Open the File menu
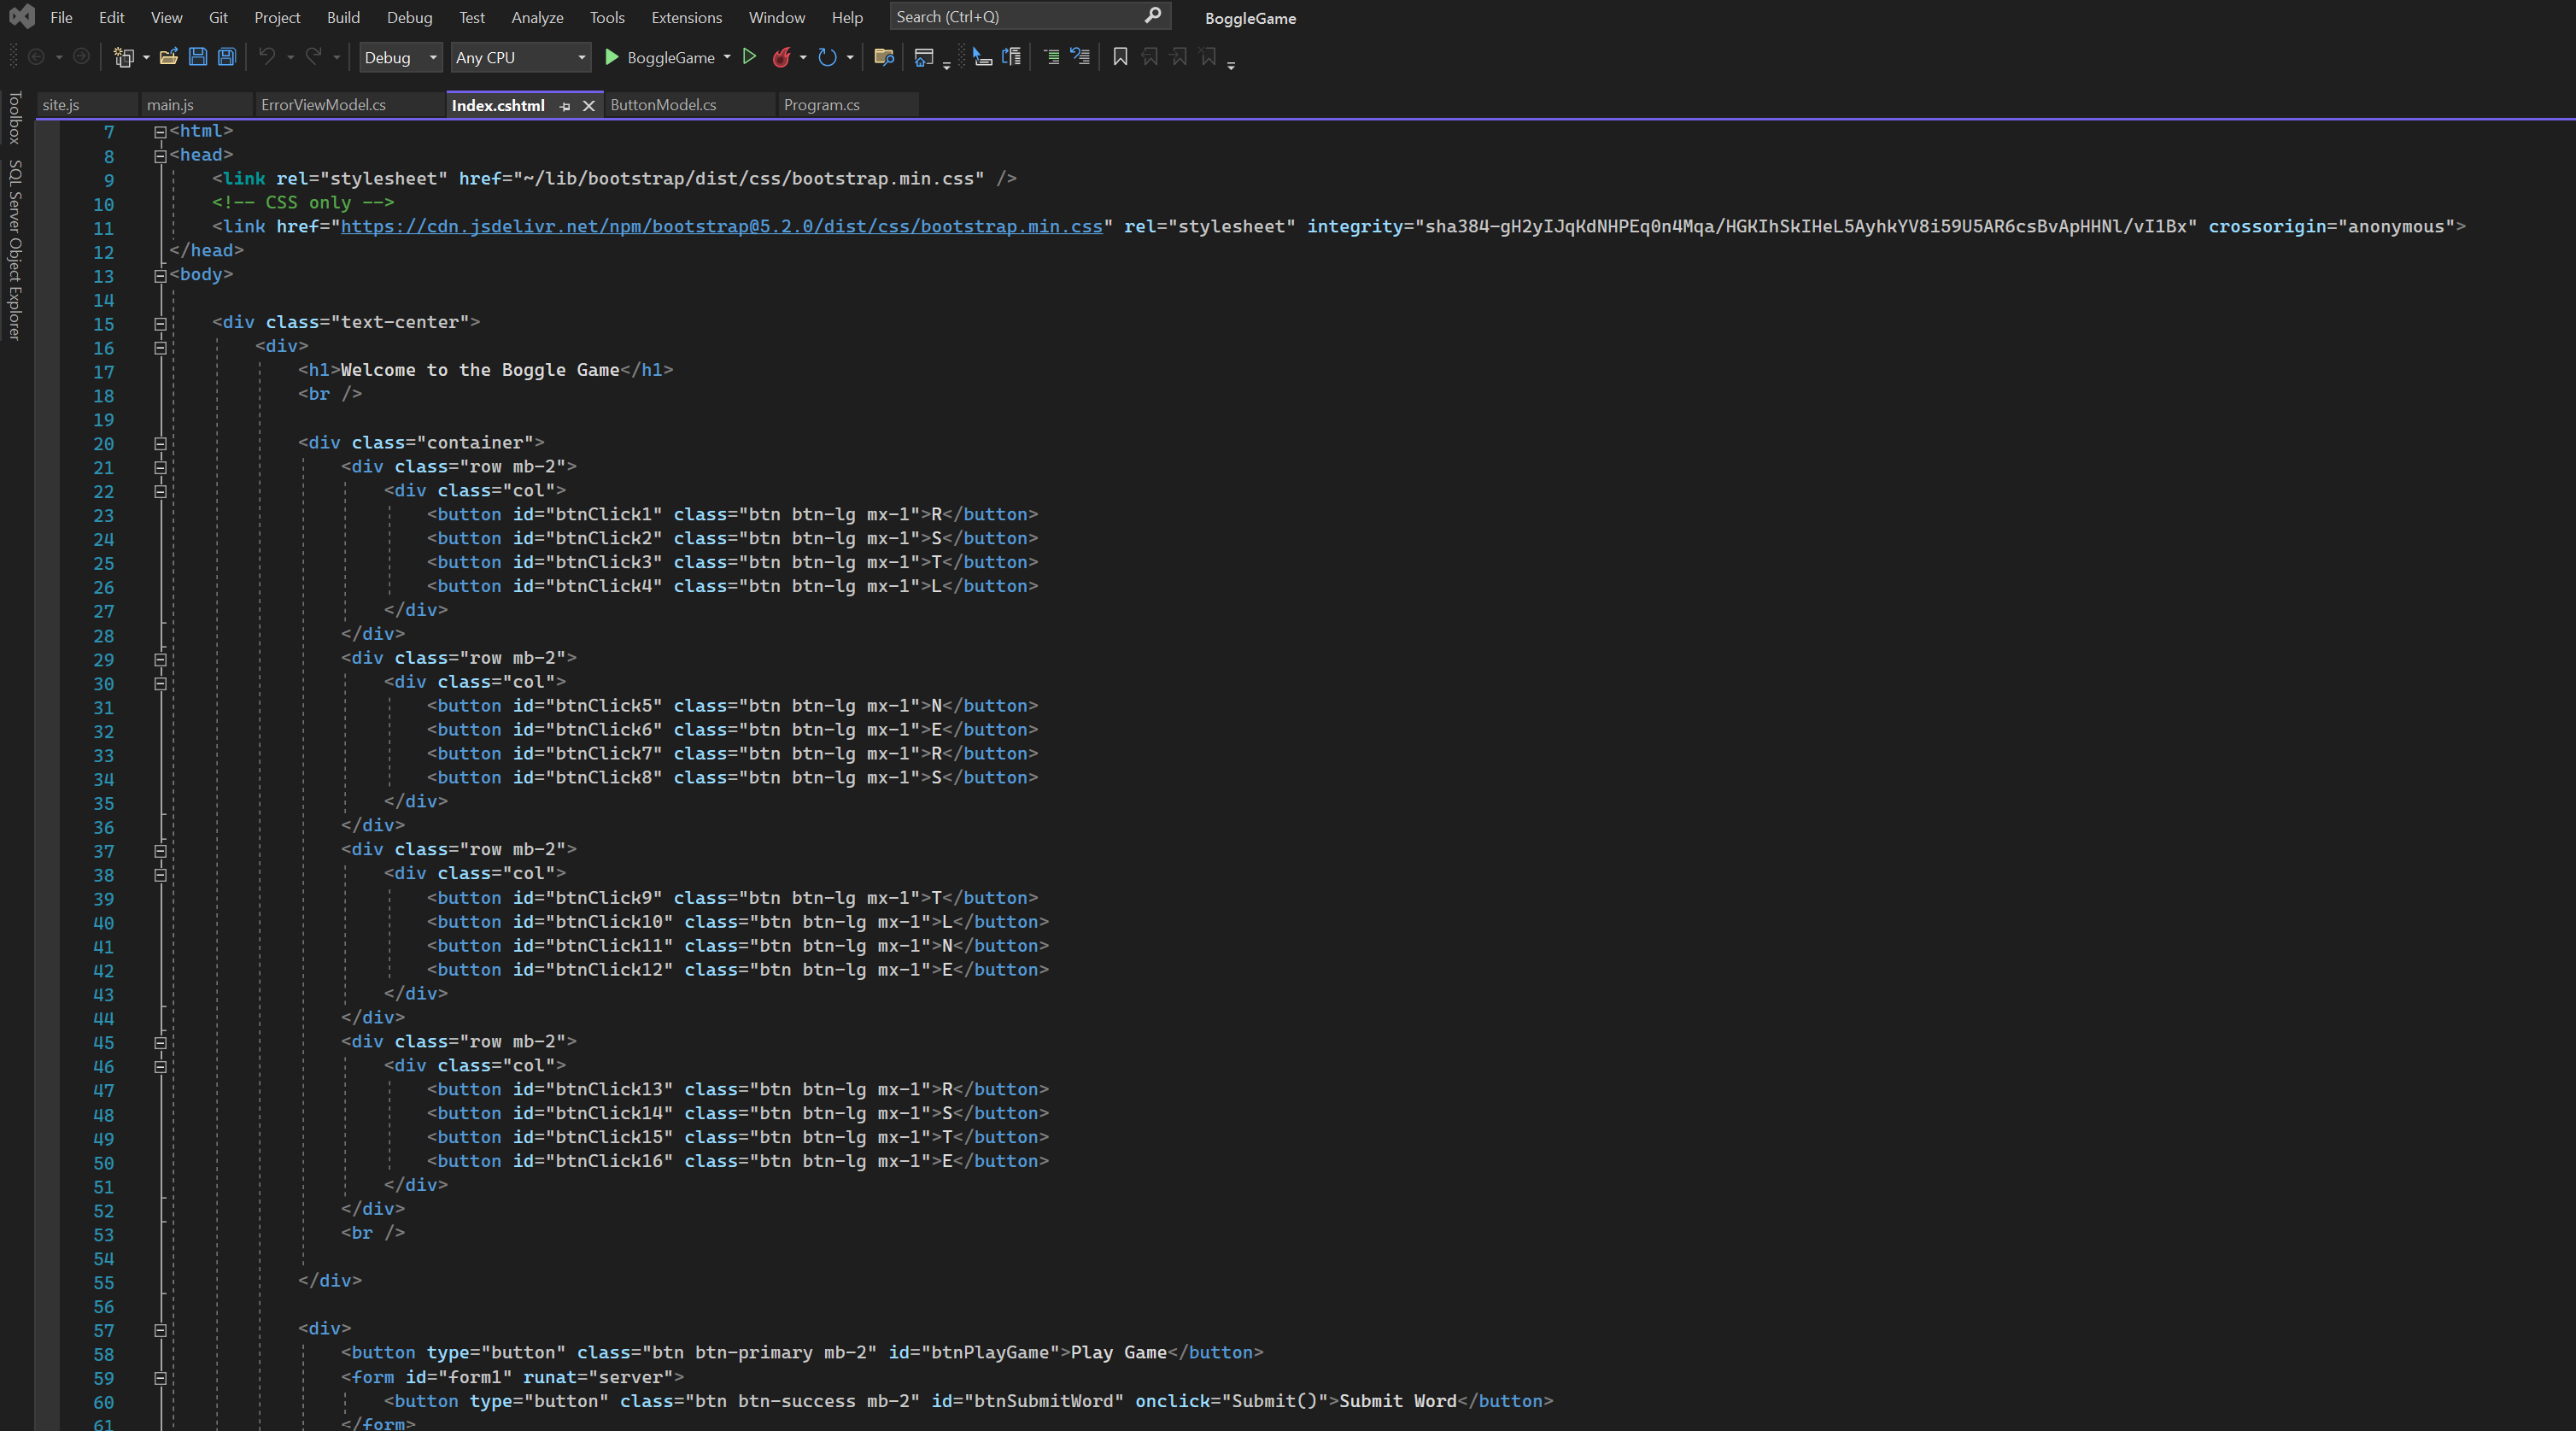 click(61, 17)
